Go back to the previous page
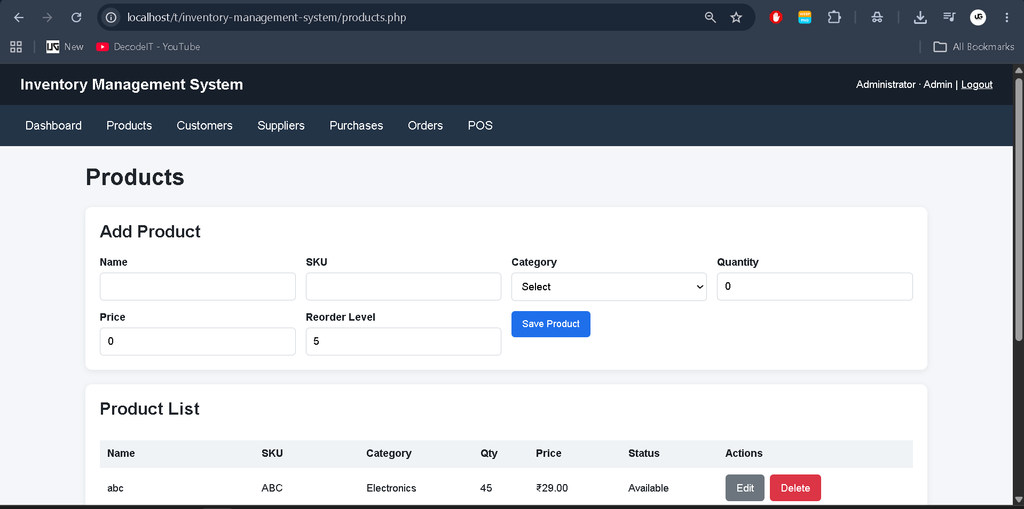Image resolution: width=1024 pixels, height=509 pixels. (x=19, y=18)
